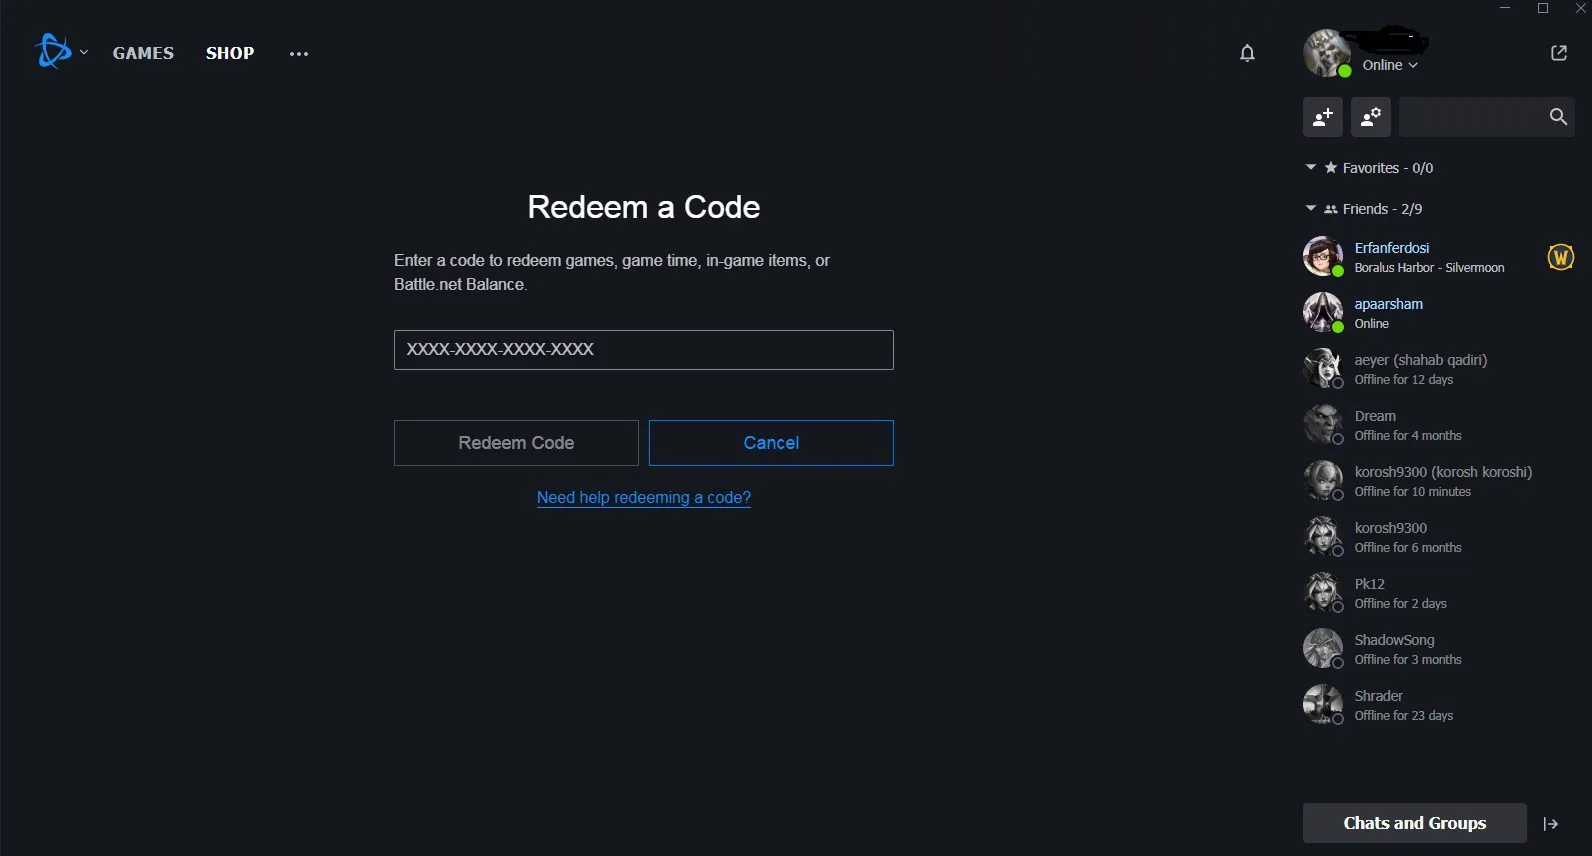Viewport: 1592px width, 856px height.
Task: Open the three-dot more menu
Action: tap(299, 54)
